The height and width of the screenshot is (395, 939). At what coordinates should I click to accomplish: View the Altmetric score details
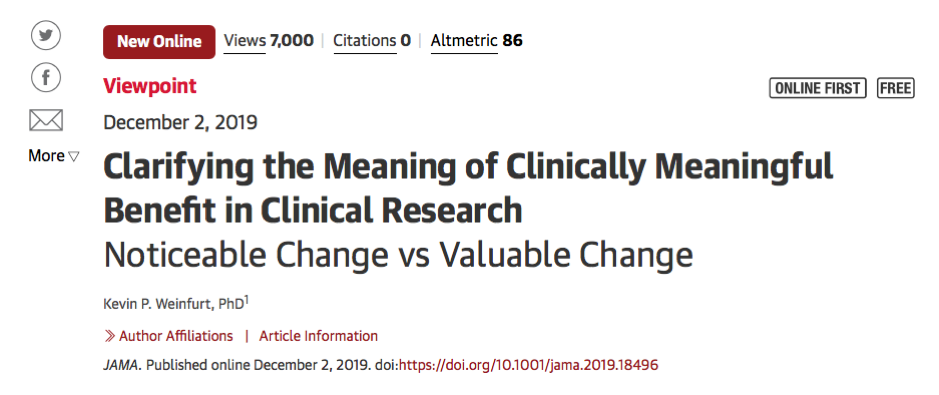[x=476, y=41]
